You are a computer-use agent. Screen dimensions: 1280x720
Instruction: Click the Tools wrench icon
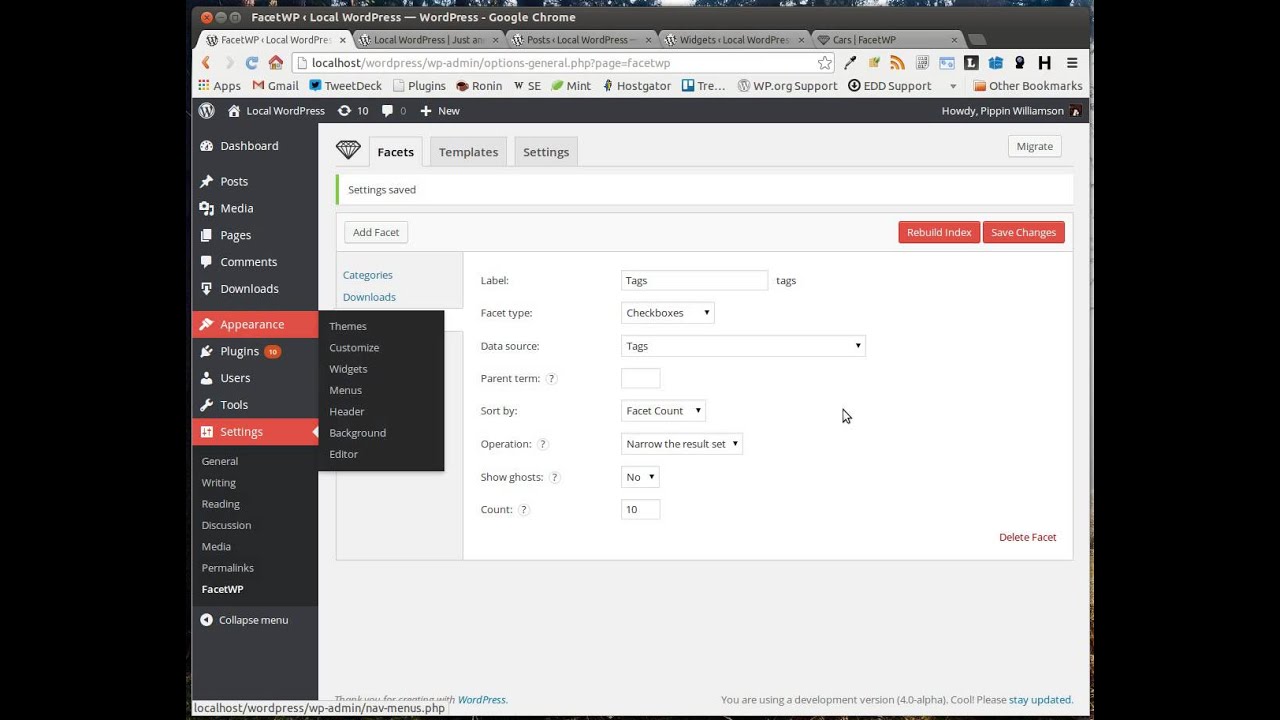click(206, 405)
